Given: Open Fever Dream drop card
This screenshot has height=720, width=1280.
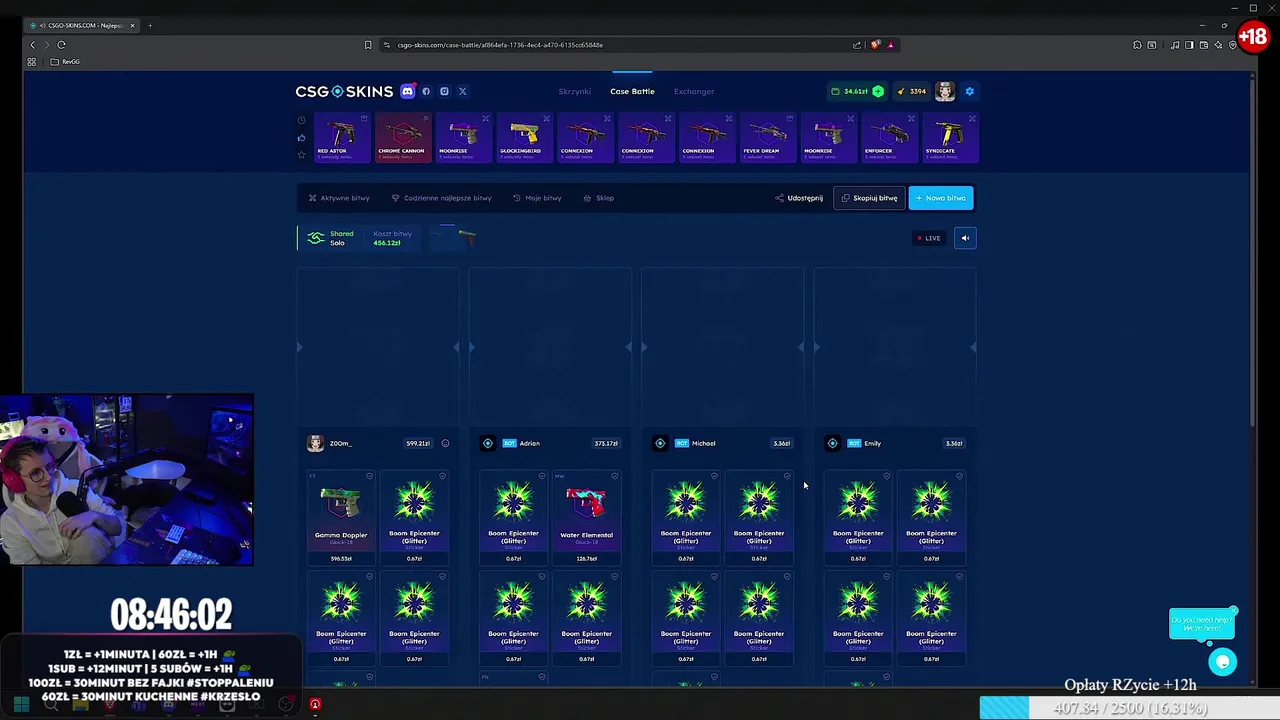Looking at the screenshot, I should point(766,137).
